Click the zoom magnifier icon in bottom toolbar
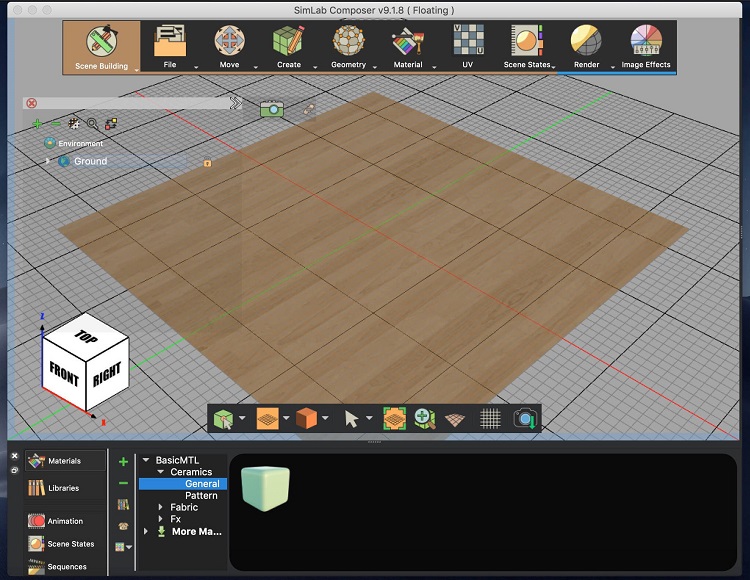750x580 pixels. (x=424, y=419)
